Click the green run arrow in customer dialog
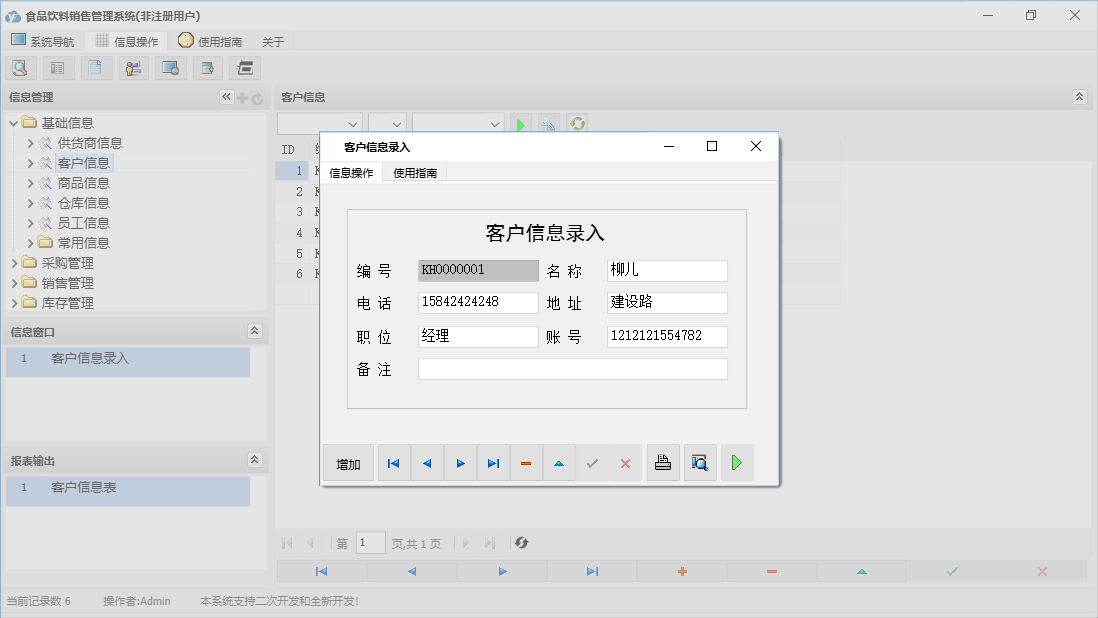The height and width of the screenshot is (618, 1098). (x=737, y=462)
